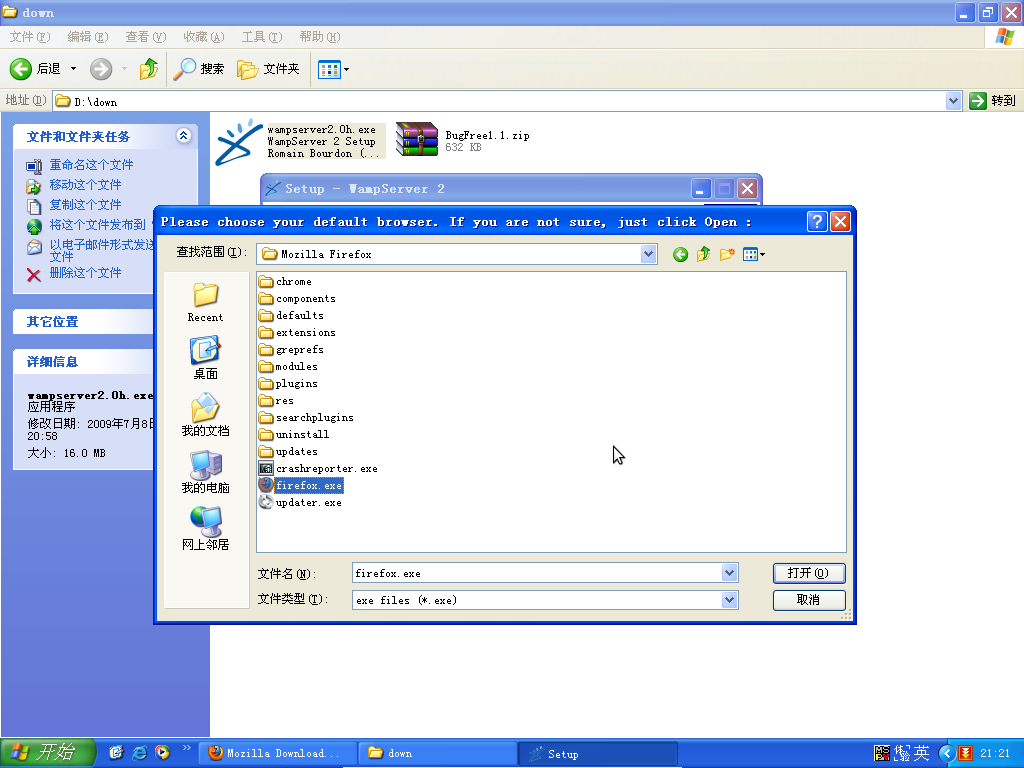The image size is (1024, 768).
Task: Click the help question mark in dialog title
Action: (817, 222)
